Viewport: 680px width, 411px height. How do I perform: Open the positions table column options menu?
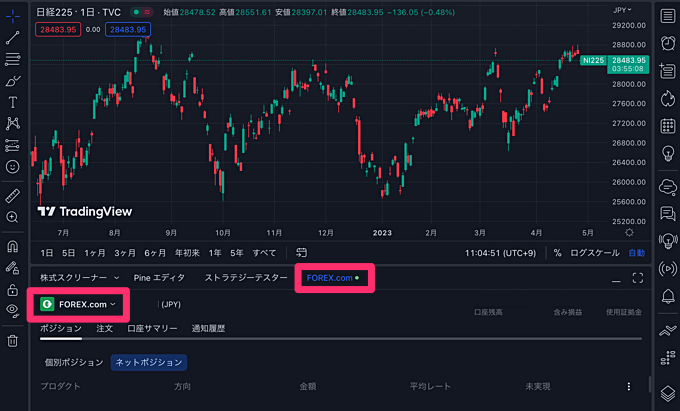(x=629, y=386)
